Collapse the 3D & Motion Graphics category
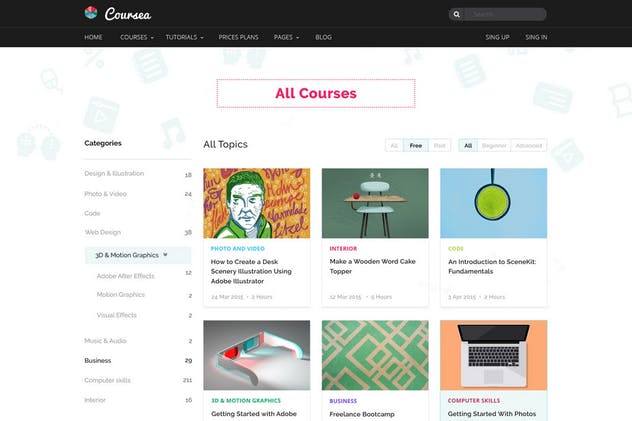This screenshot has height=421, width=632. pyautogui.click(x=138, y=255)
